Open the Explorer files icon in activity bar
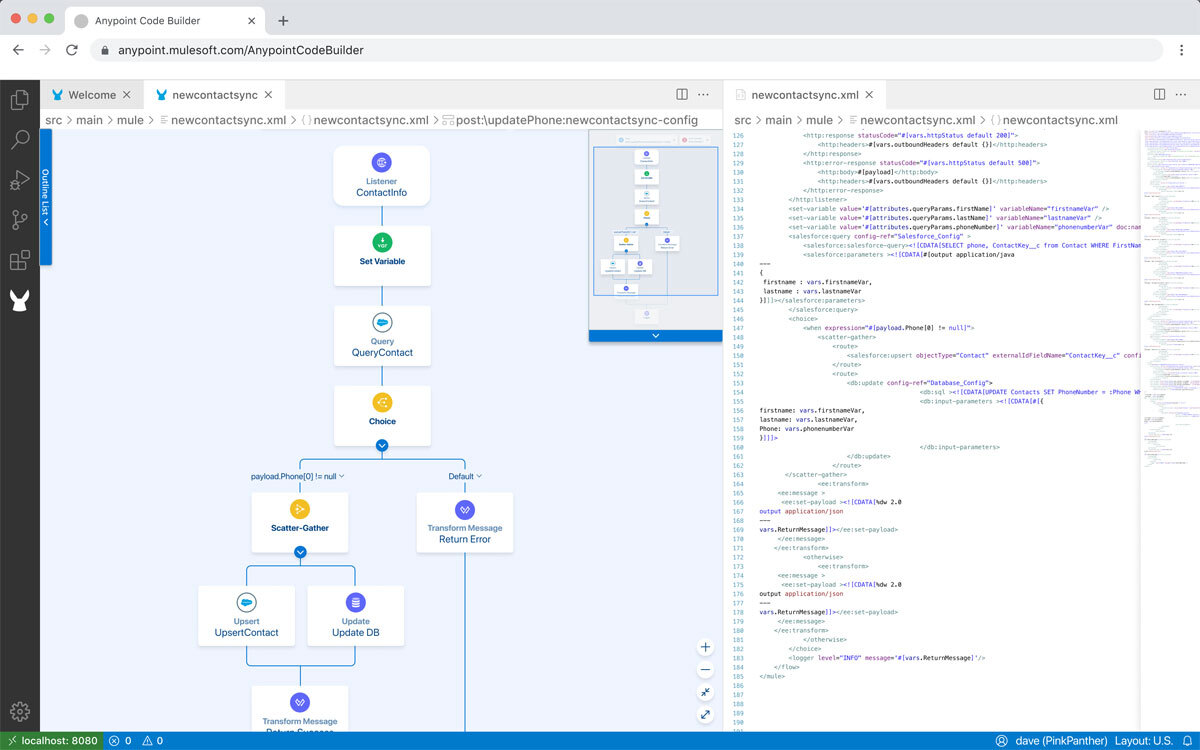1200x750 pixels. coord(19,100)
